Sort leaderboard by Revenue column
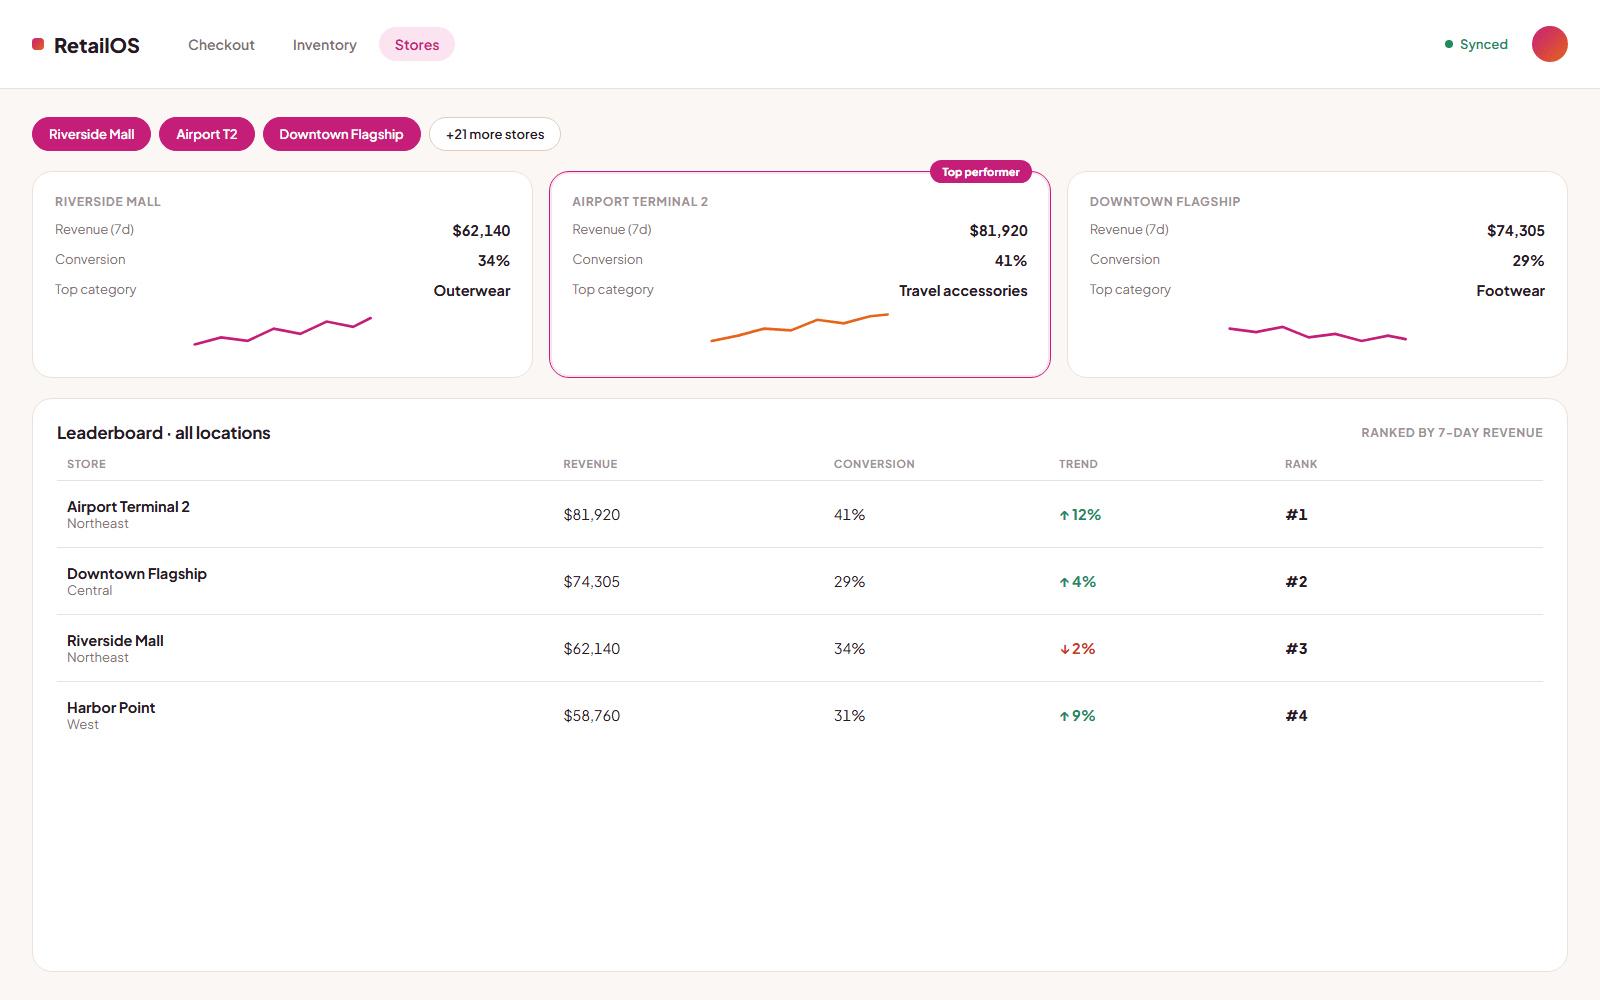 [x=590, y=464]
